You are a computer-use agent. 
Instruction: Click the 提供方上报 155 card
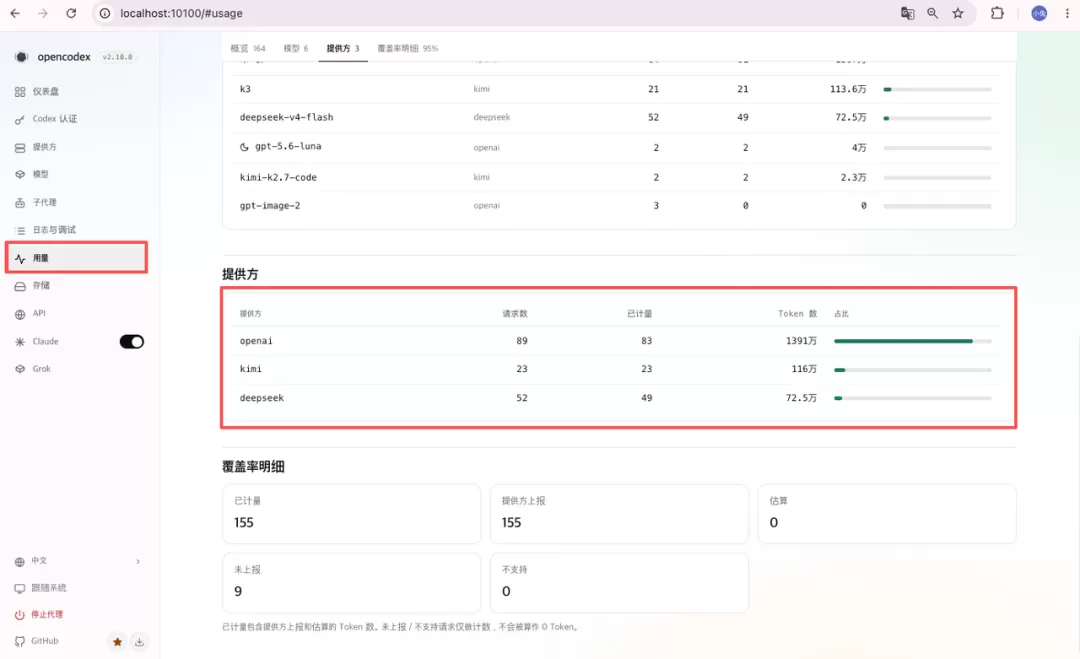pos(619,514)
